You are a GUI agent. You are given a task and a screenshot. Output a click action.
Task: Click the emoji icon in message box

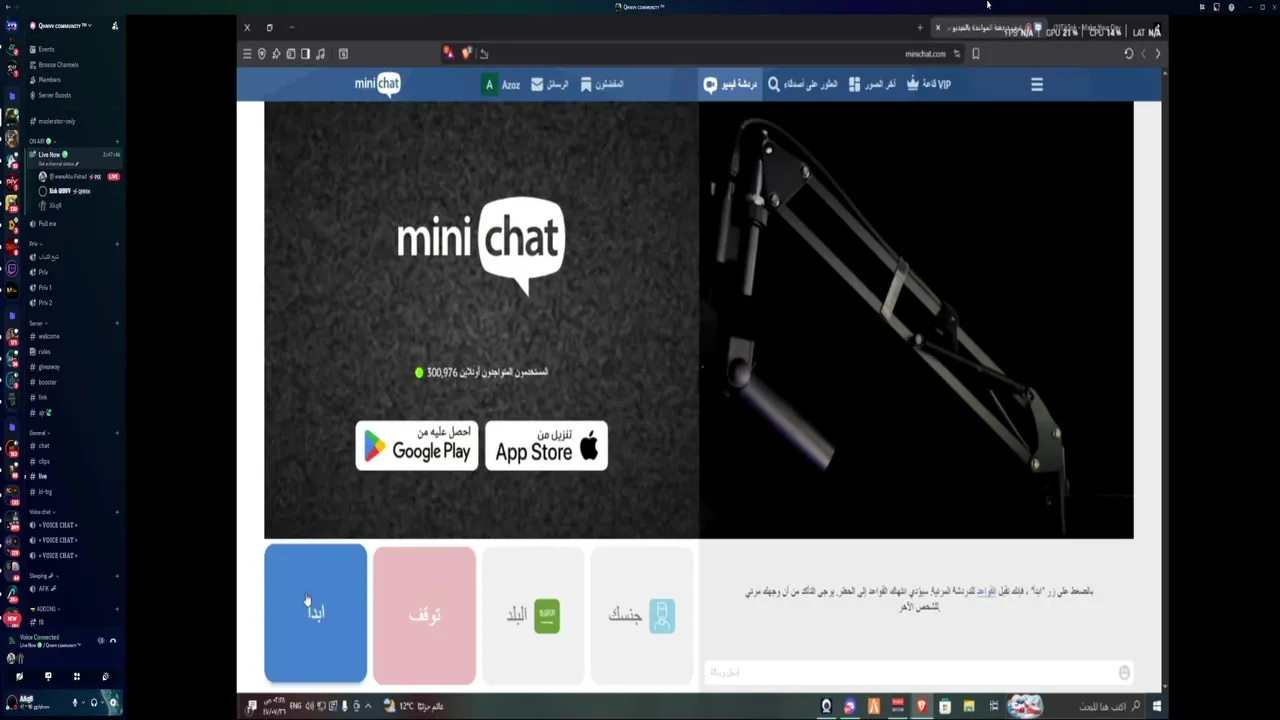coord(1124,673)
